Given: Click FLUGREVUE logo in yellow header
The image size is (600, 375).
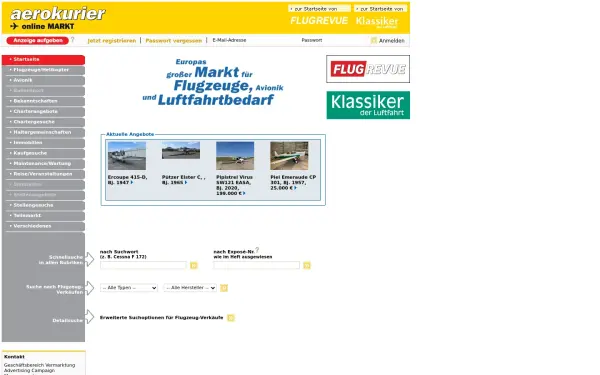Looking at the screenshot, I should coord(319,21).
